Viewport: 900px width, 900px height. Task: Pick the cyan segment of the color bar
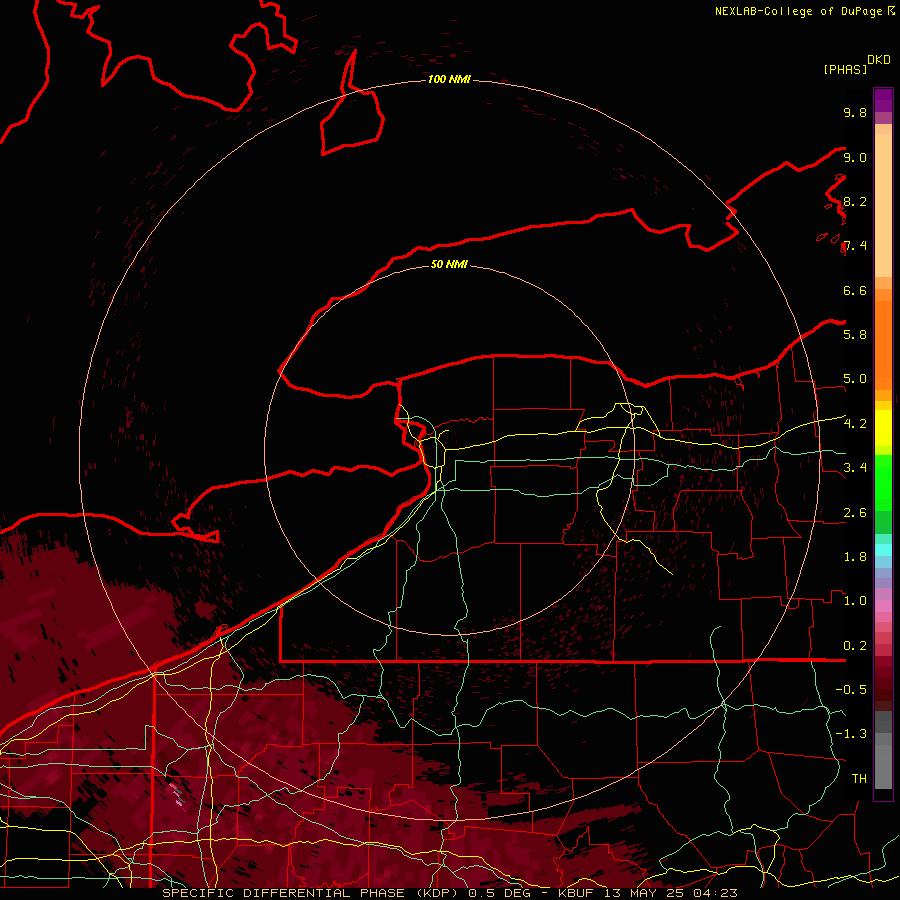pyautogui.click(x=883, y=550)
